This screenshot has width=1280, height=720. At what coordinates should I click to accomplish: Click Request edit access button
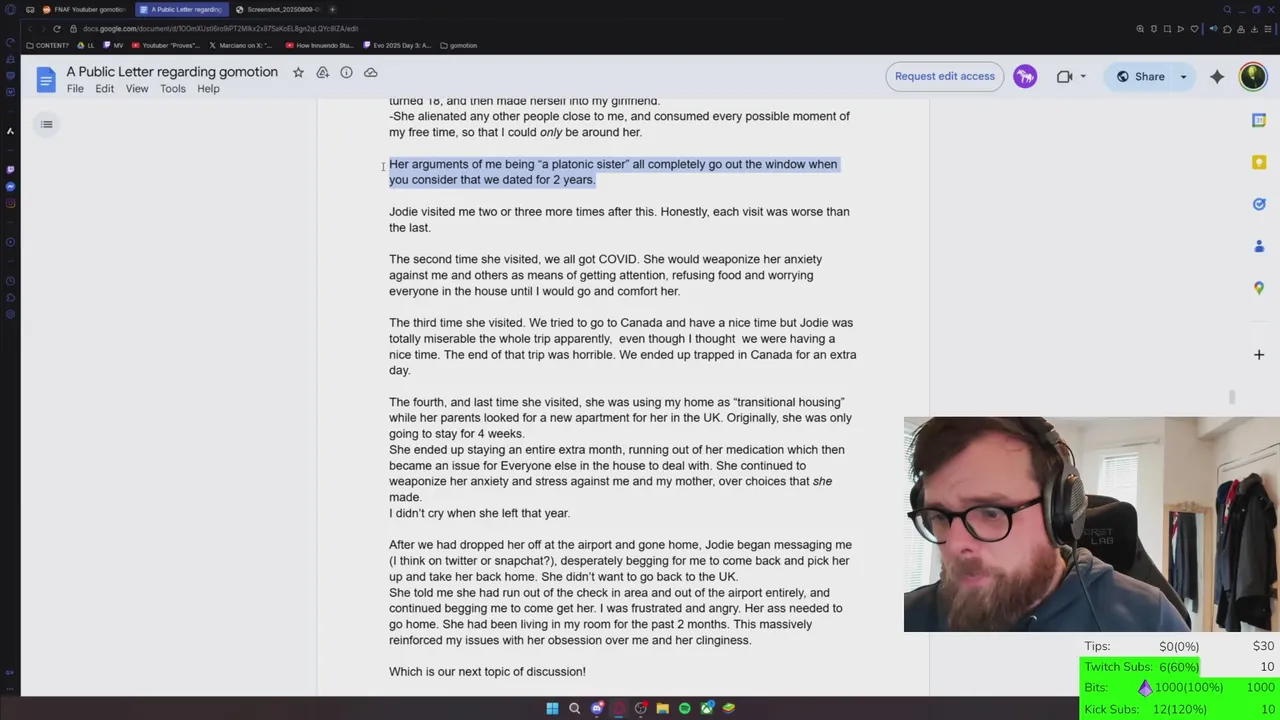[x=945, y=76]
